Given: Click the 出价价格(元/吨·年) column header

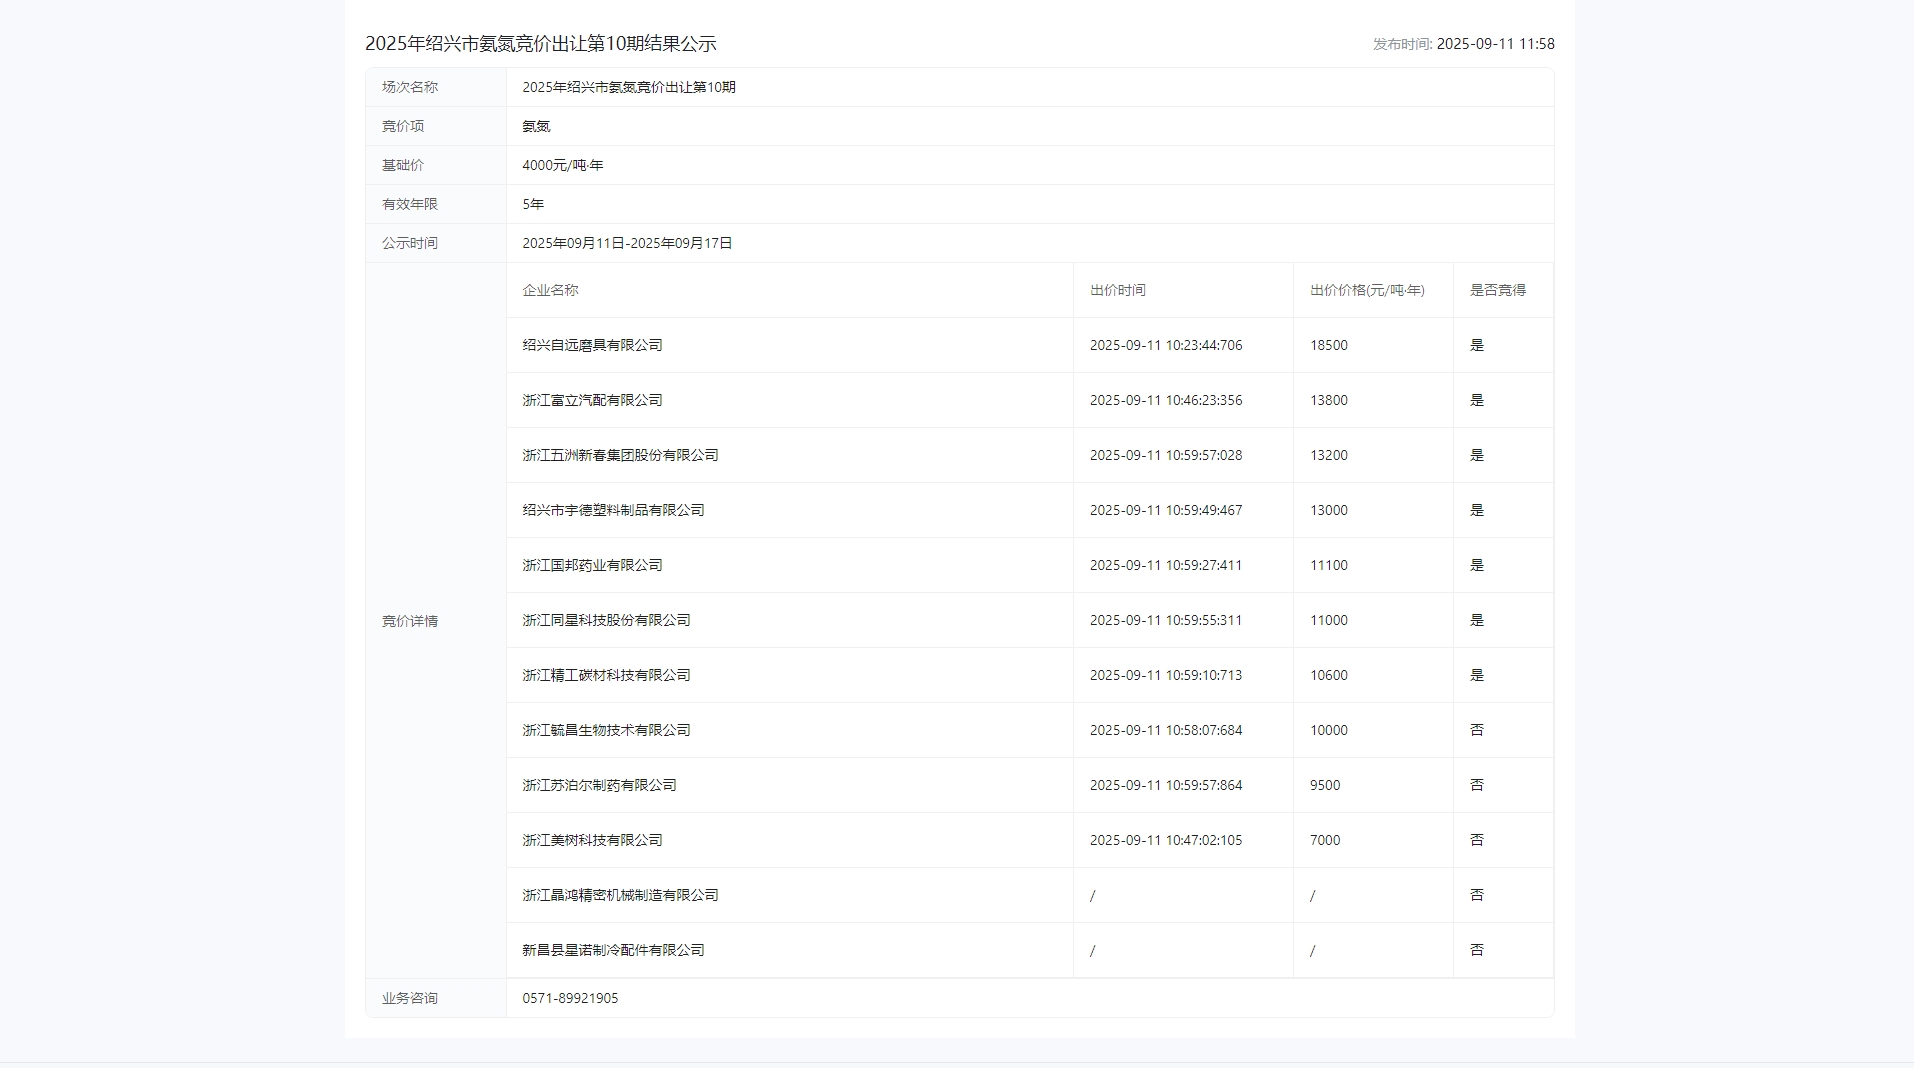Looking at the screenshot, I should (x=1367, y=290).
